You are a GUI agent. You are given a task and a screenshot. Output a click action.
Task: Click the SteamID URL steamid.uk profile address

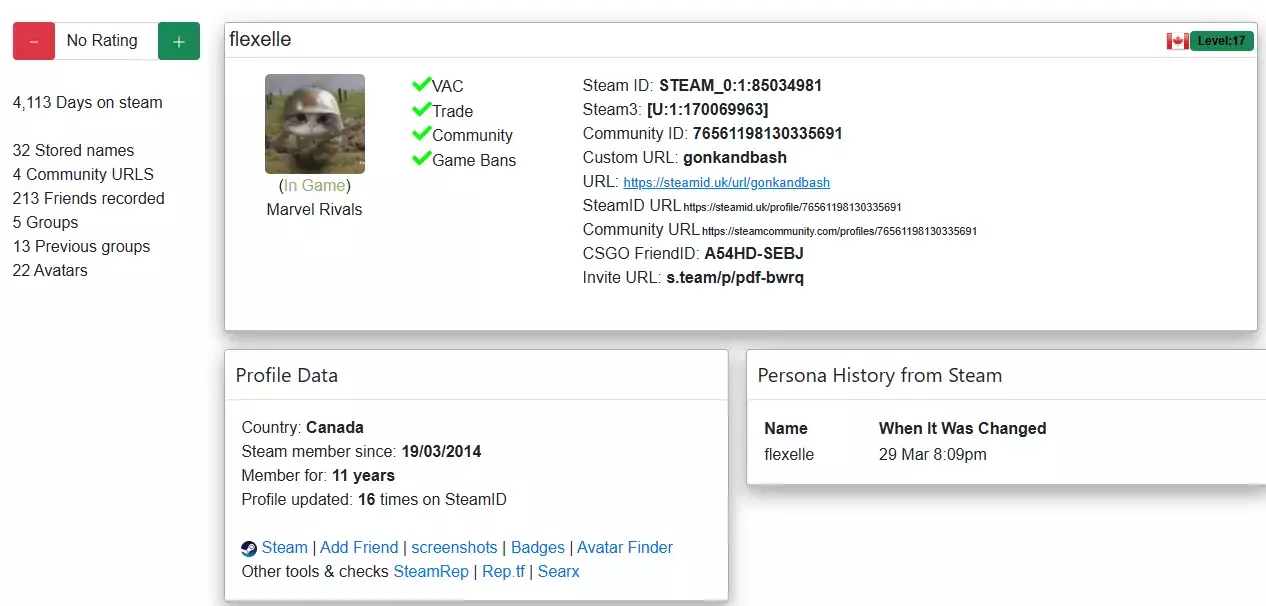(793, 207)
